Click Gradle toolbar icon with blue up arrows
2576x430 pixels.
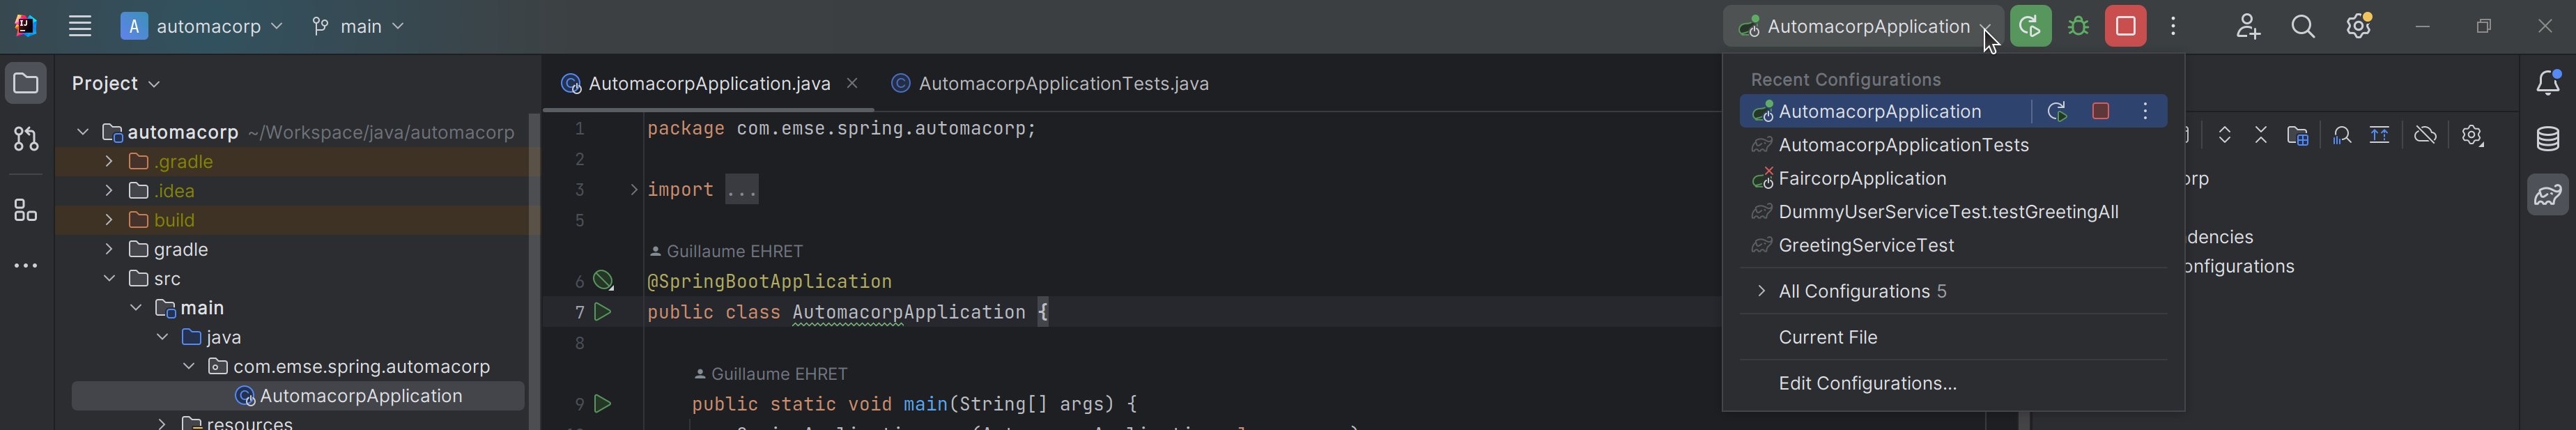tap(2380, 135)
